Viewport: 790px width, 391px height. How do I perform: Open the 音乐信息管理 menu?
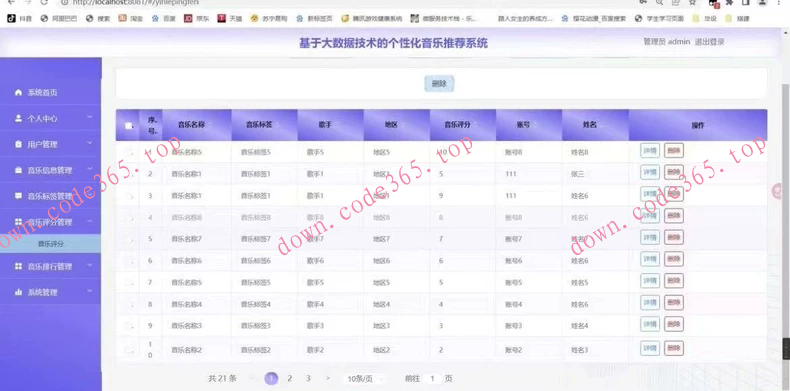click(51, 170)
